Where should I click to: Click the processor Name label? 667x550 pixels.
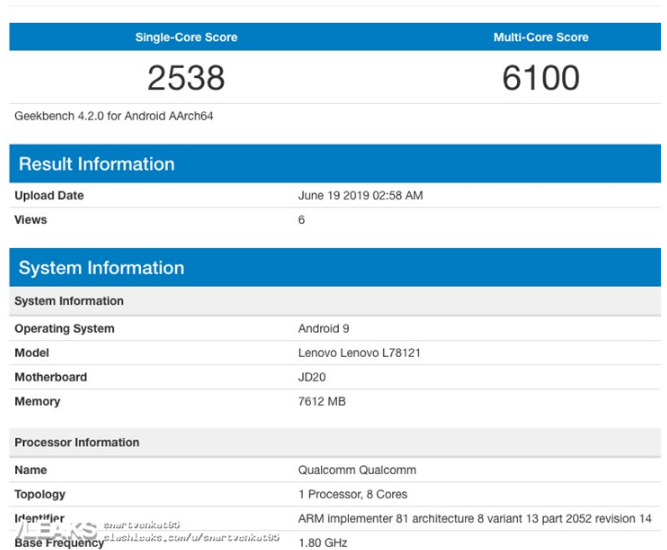tap(31, 470)
